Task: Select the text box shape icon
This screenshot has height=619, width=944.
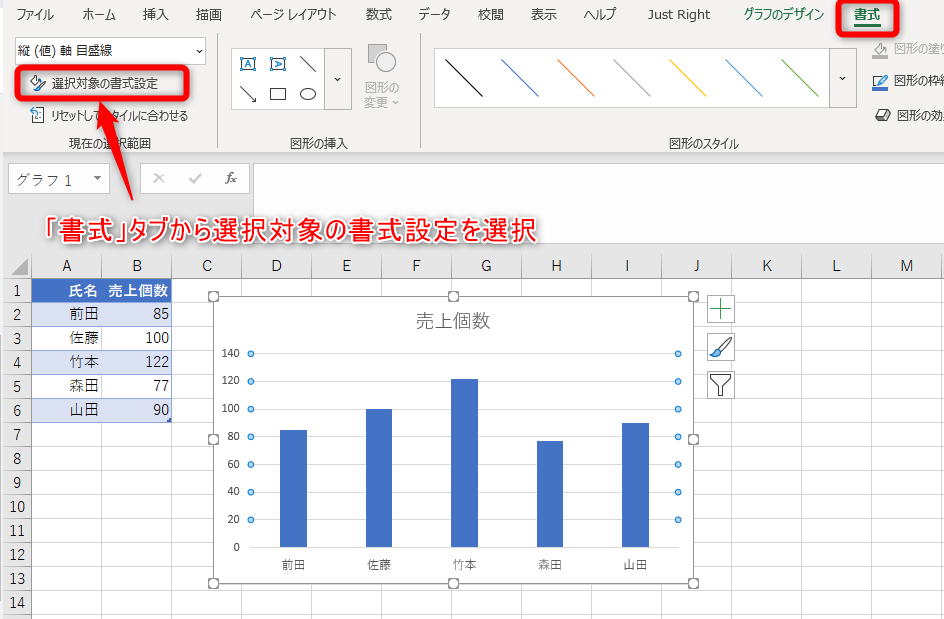Action: 248,64
